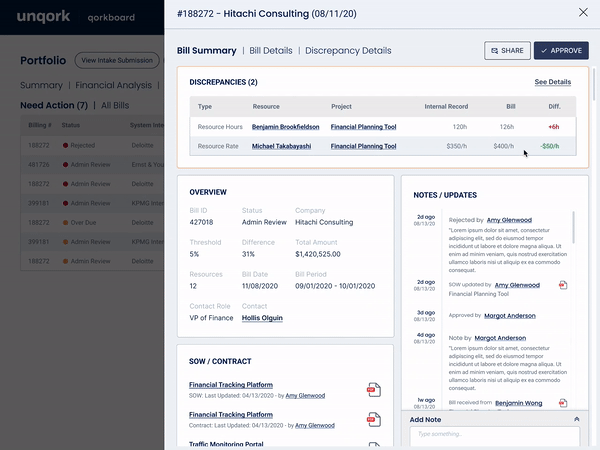Click Amy Glenwood in Rejected by note
The height and width of the screenshot is (450, 600).
(509, 220)
